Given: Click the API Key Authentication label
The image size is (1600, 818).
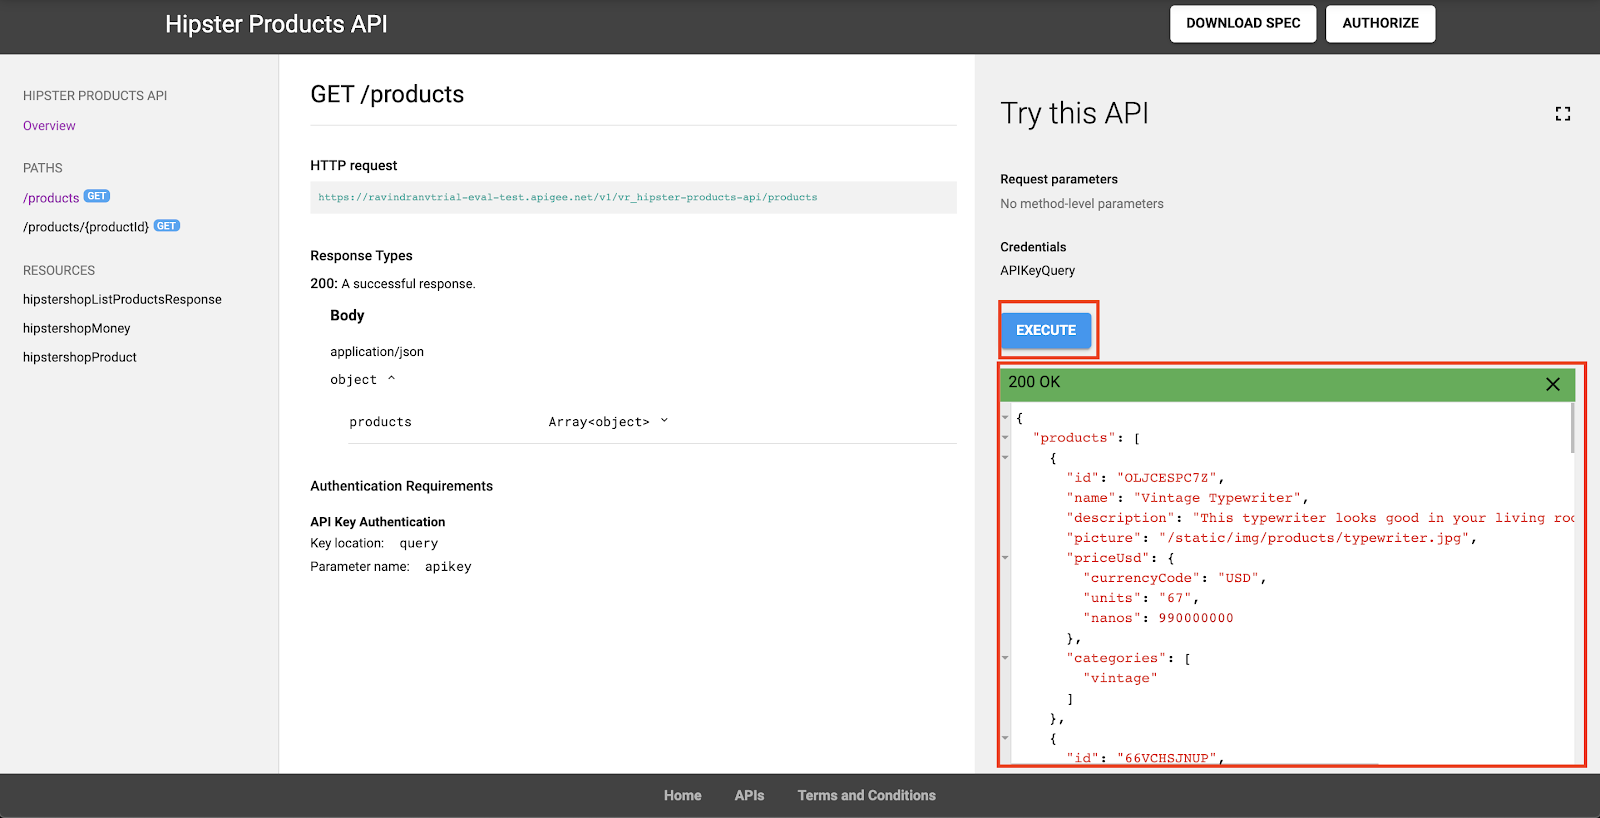Looking at the screenshot, I should point(377,522).
